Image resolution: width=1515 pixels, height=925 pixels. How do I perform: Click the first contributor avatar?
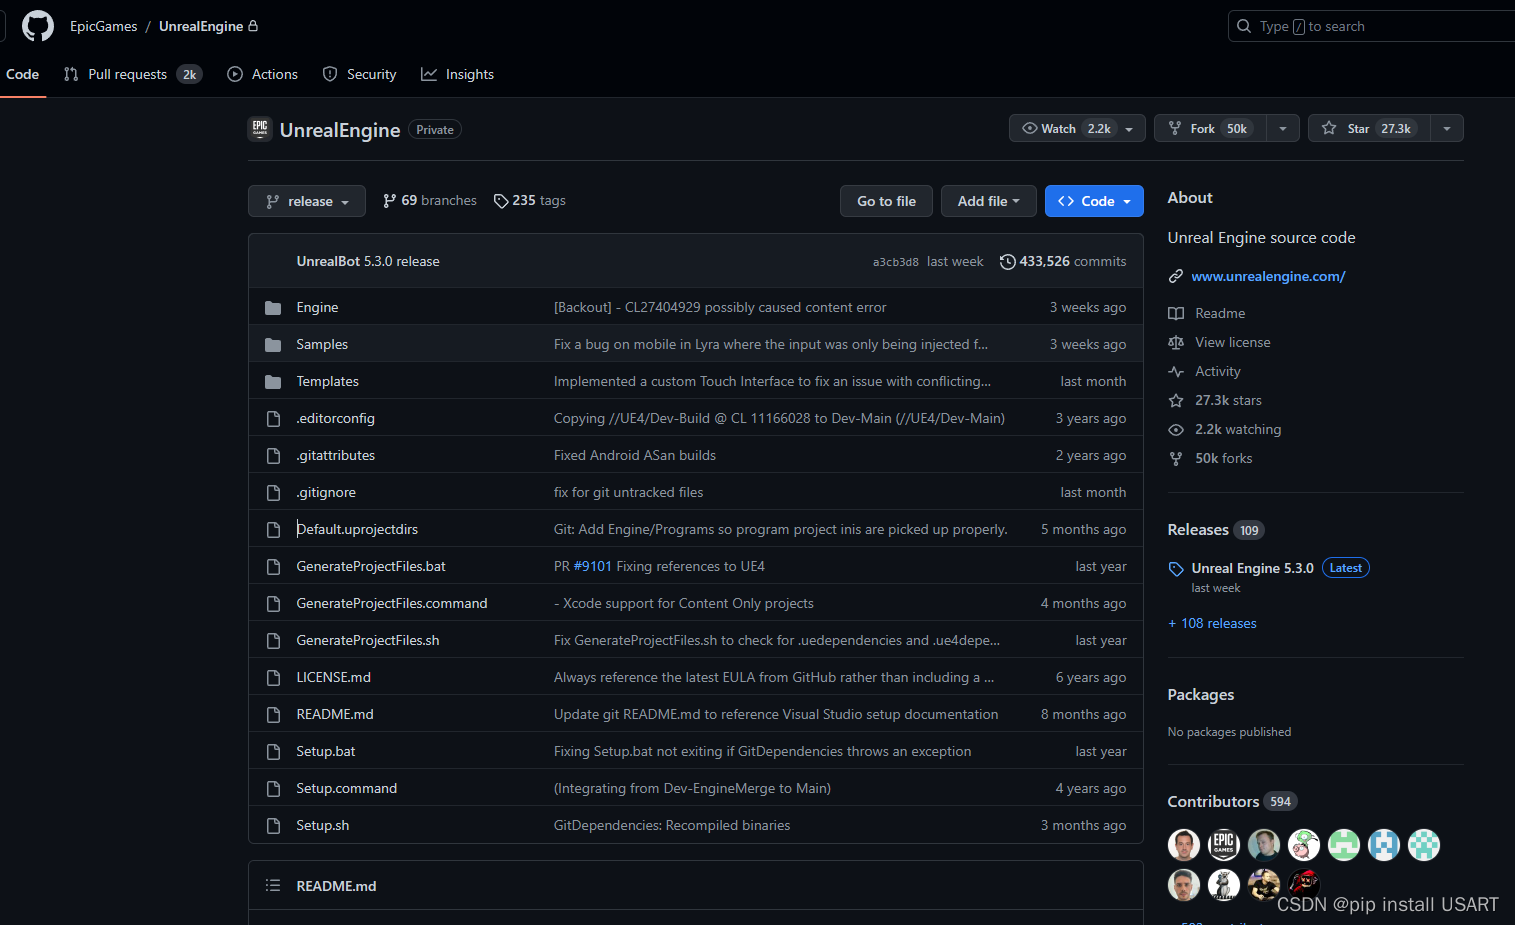1184,845
